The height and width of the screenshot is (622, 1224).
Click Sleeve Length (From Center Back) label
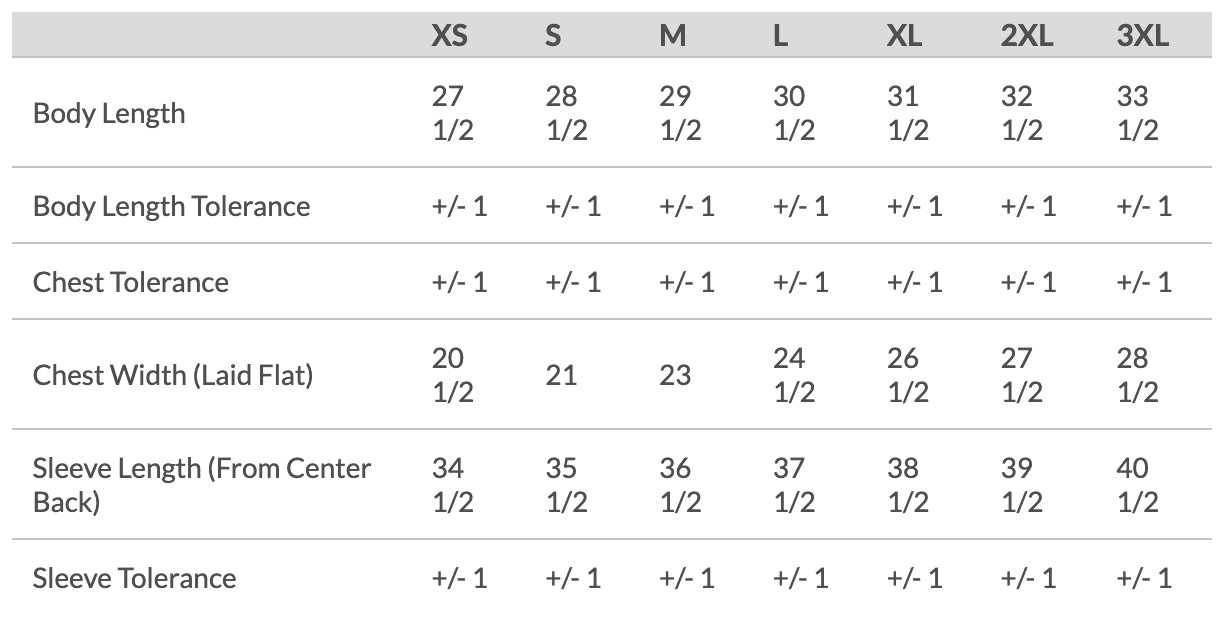click(x=201, y=485)
